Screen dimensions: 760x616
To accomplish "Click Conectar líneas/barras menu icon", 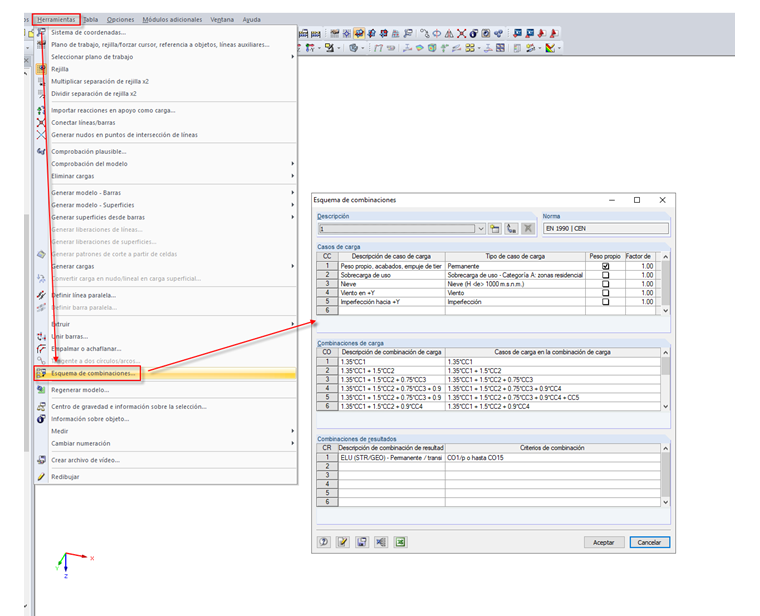I will 42,123.
